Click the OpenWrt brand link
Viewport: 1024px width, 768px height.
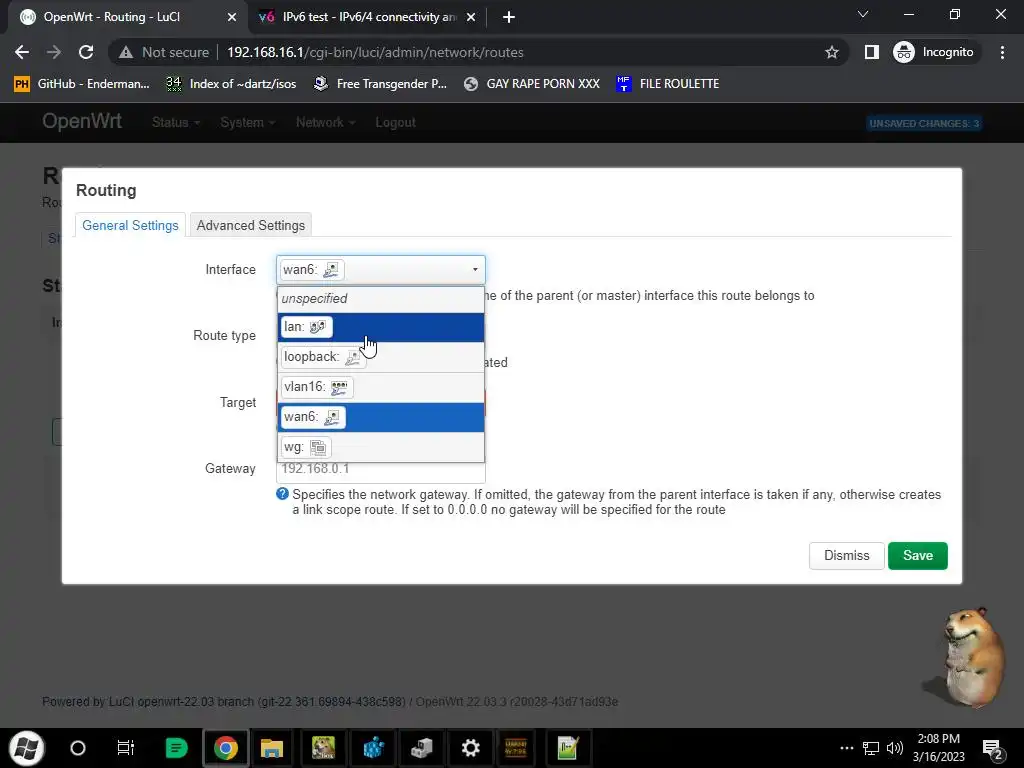(82, 121)
